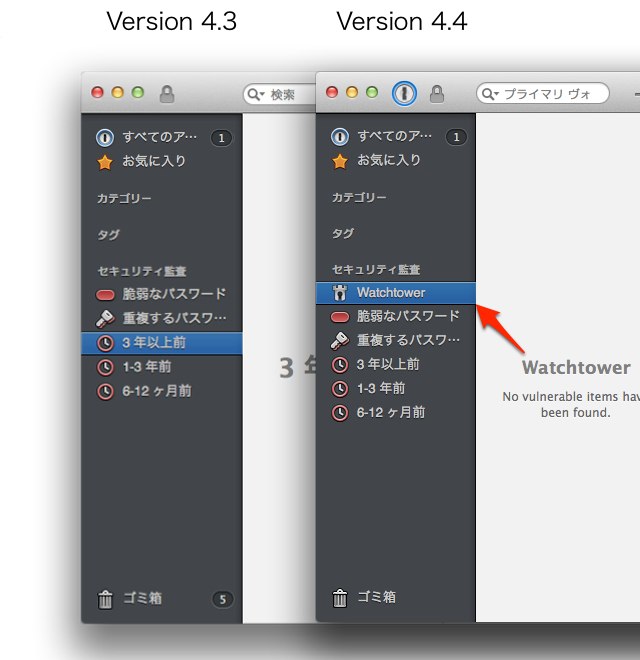The height and width of the screenshot is (660, 640).
Task: Expand タグ section in 4.3 sidebar
Action: 109,234
